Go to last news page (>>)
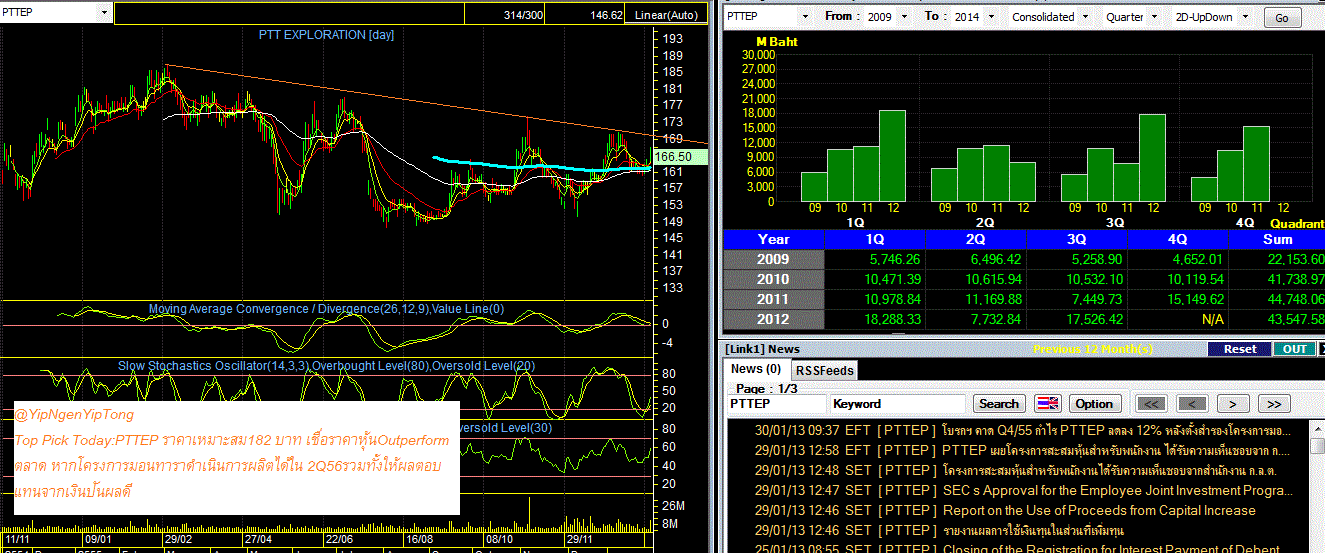Image resolution: width=1325 pixels, height=553 pixels. coord(1273,403)
